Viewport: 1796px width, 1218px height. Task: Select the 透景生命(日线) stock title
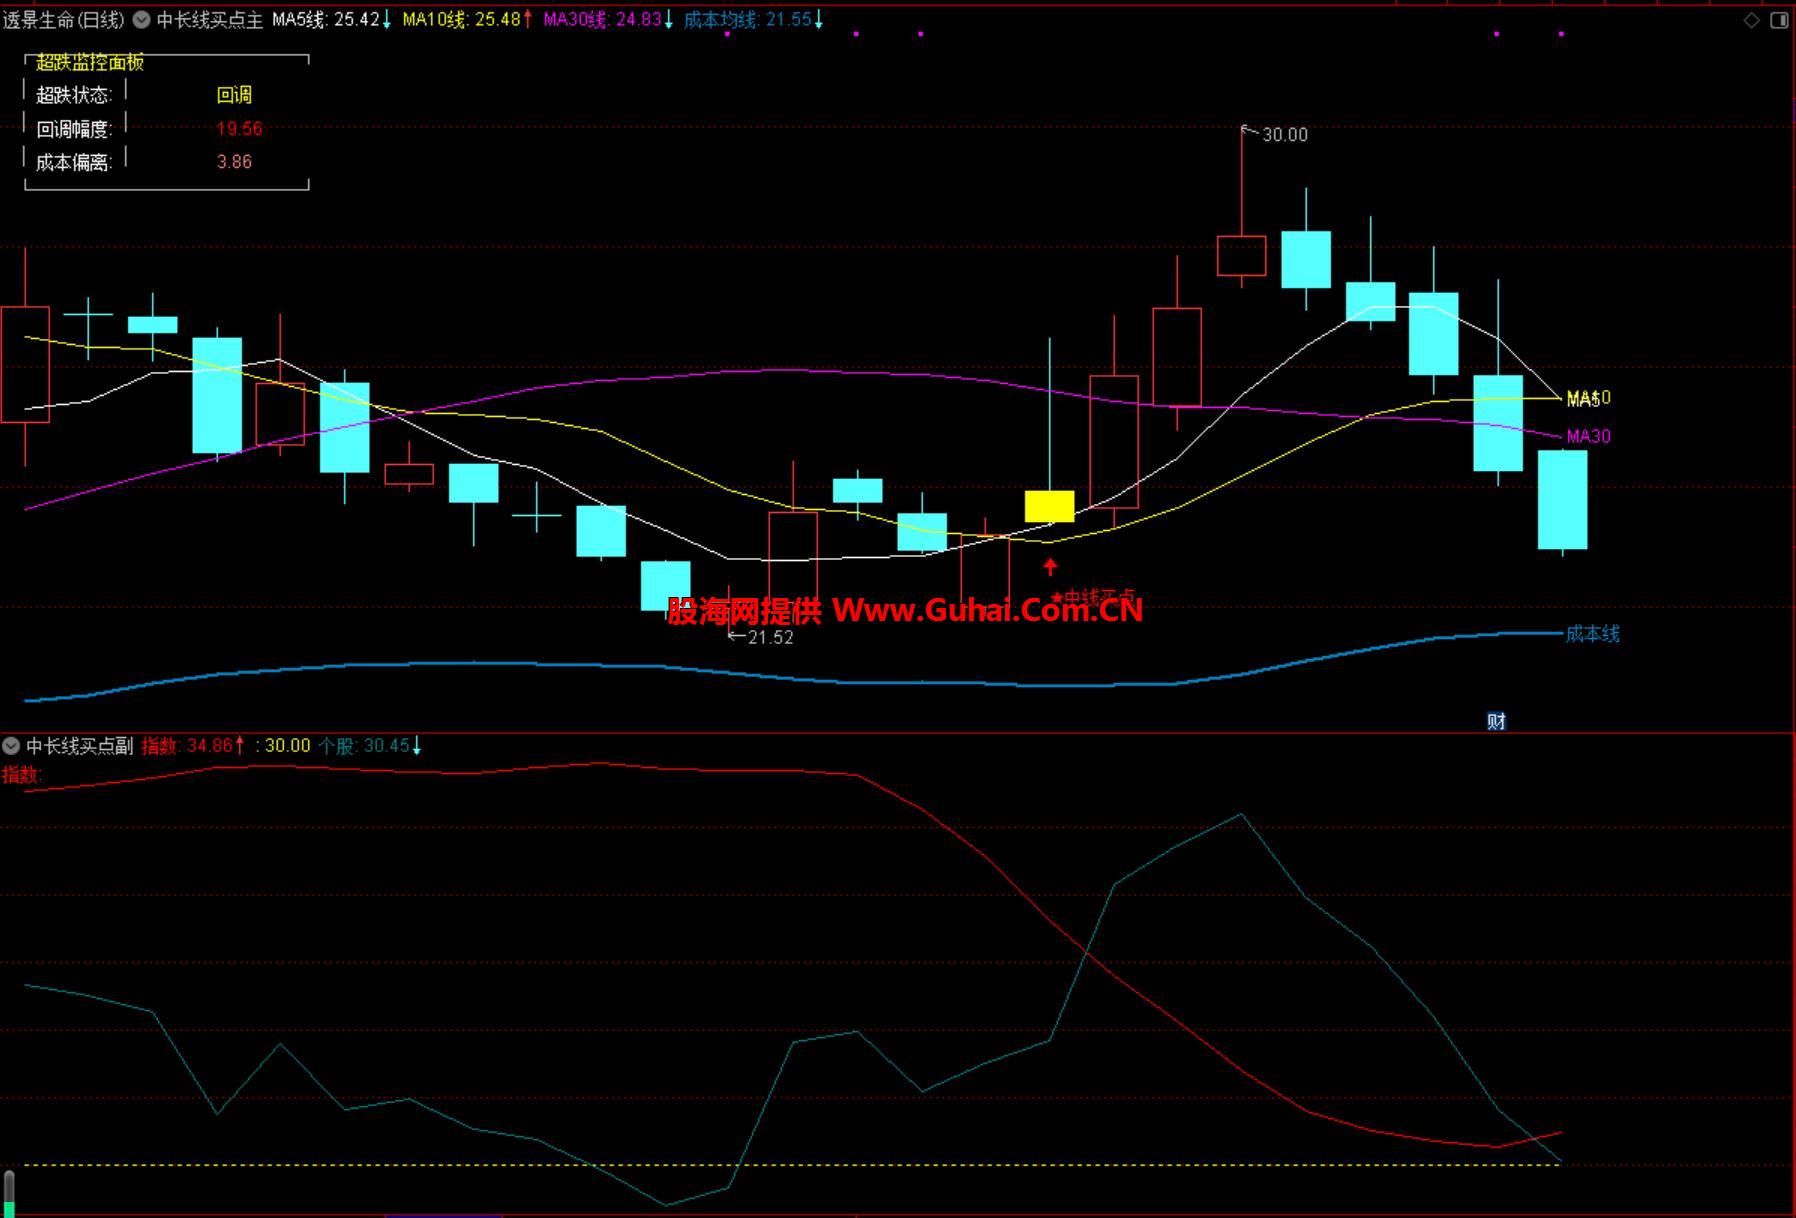click(x=64, y=20)
